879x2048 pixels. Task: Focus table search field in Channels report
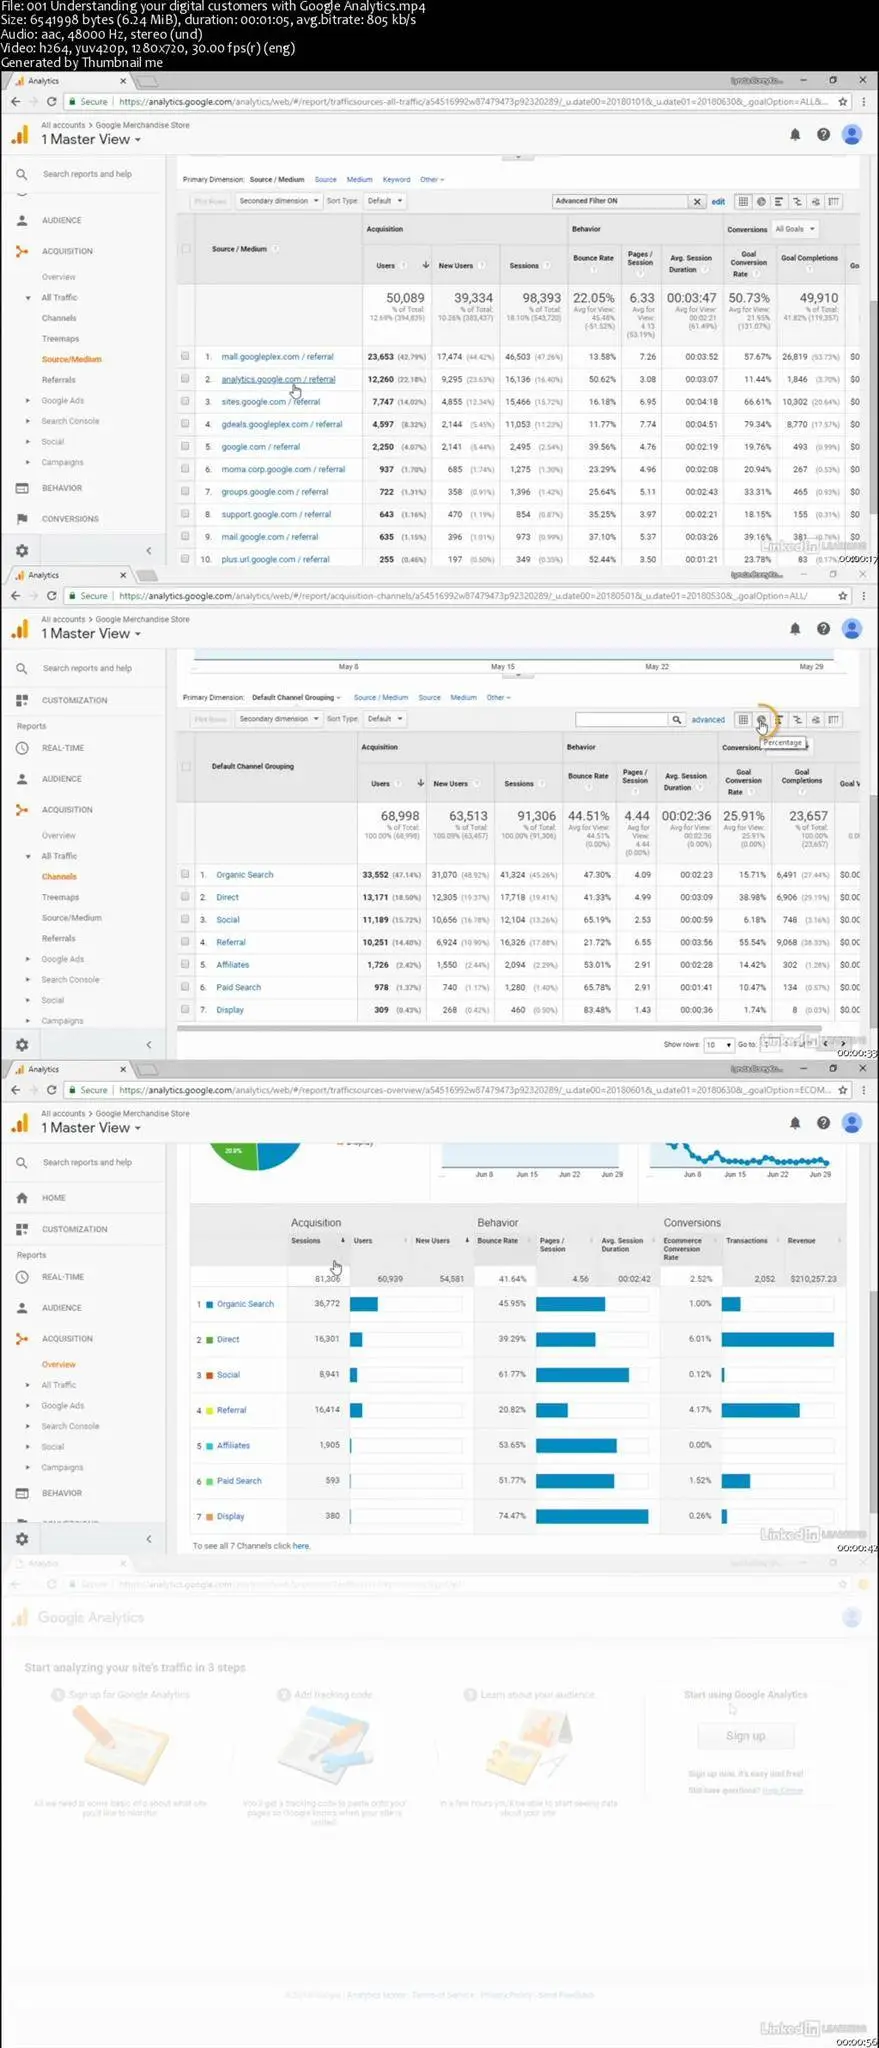coord(621,719)
